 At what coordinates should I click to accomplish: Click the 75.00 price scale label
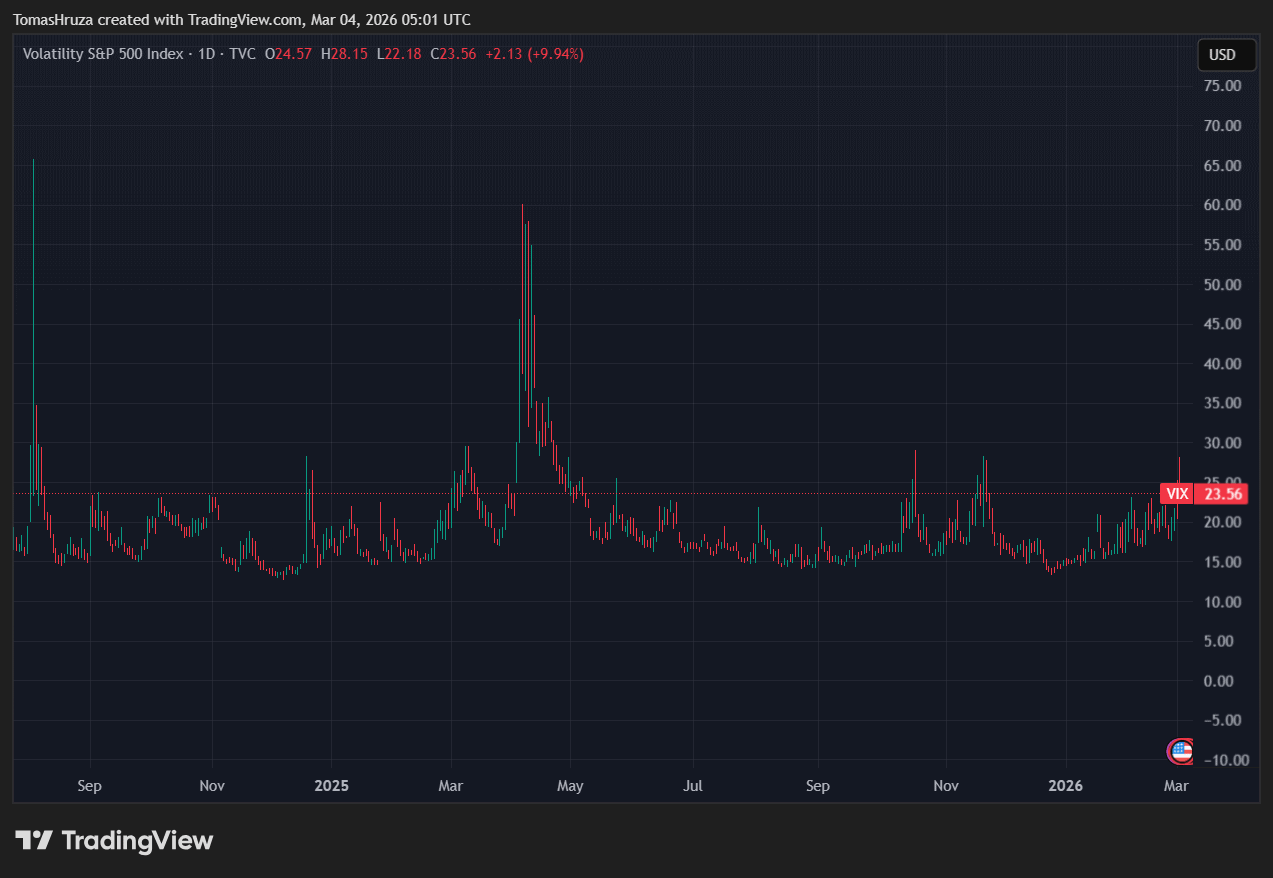pyautogui.click(x=1223, y=86)
